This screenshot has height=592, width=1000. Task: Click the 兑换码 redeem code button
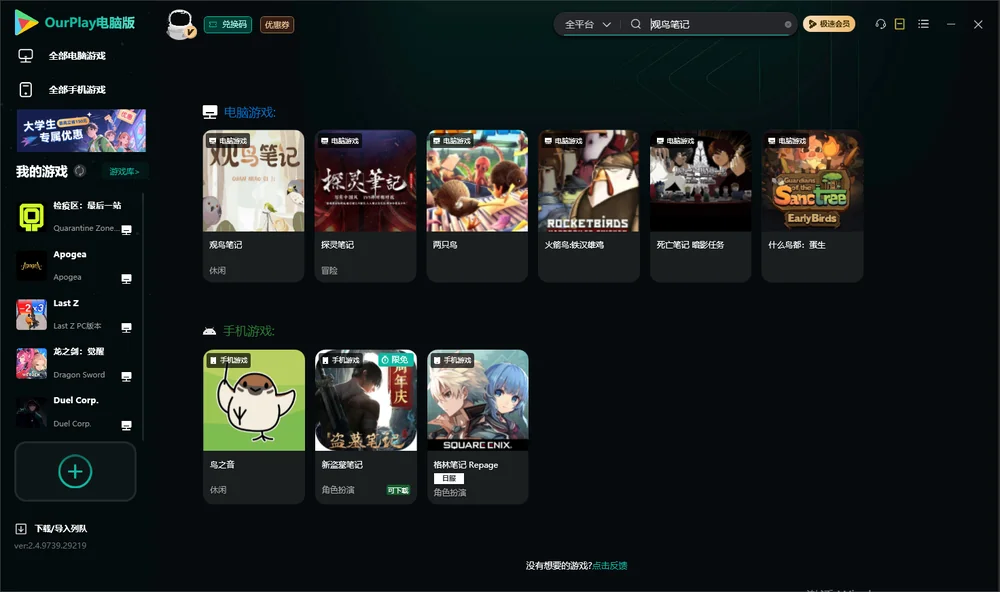coord(228,24)
